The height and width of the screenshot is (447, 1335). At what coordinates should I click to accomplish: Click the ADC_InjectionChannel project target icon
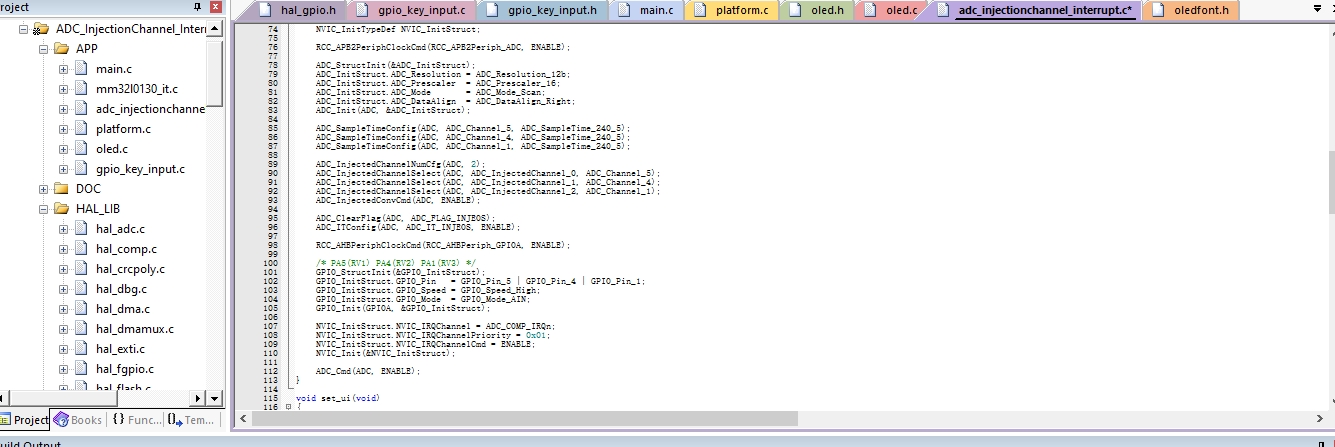(x=40, y=29)
